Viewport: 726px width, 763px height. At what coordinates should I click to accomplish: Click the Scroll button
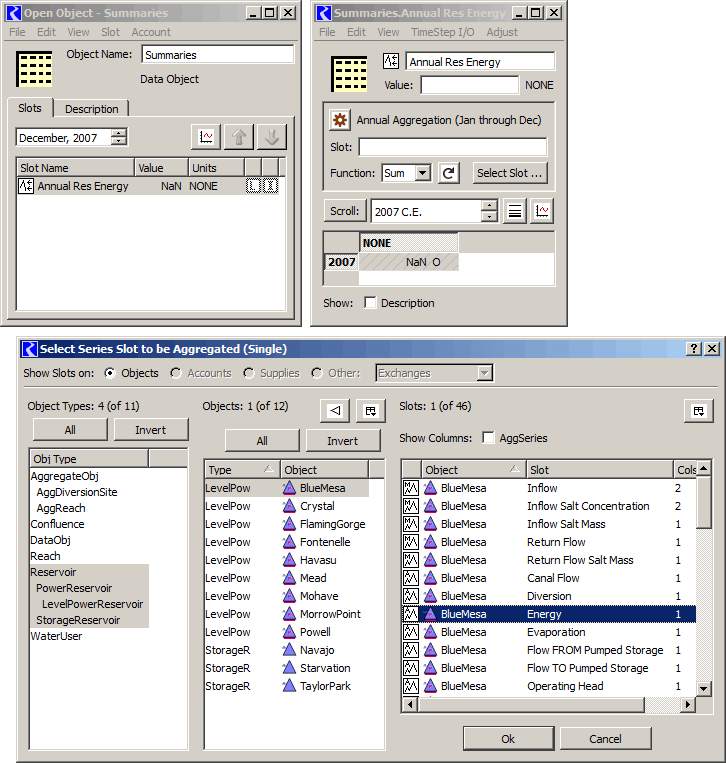[x=345, y=211]
